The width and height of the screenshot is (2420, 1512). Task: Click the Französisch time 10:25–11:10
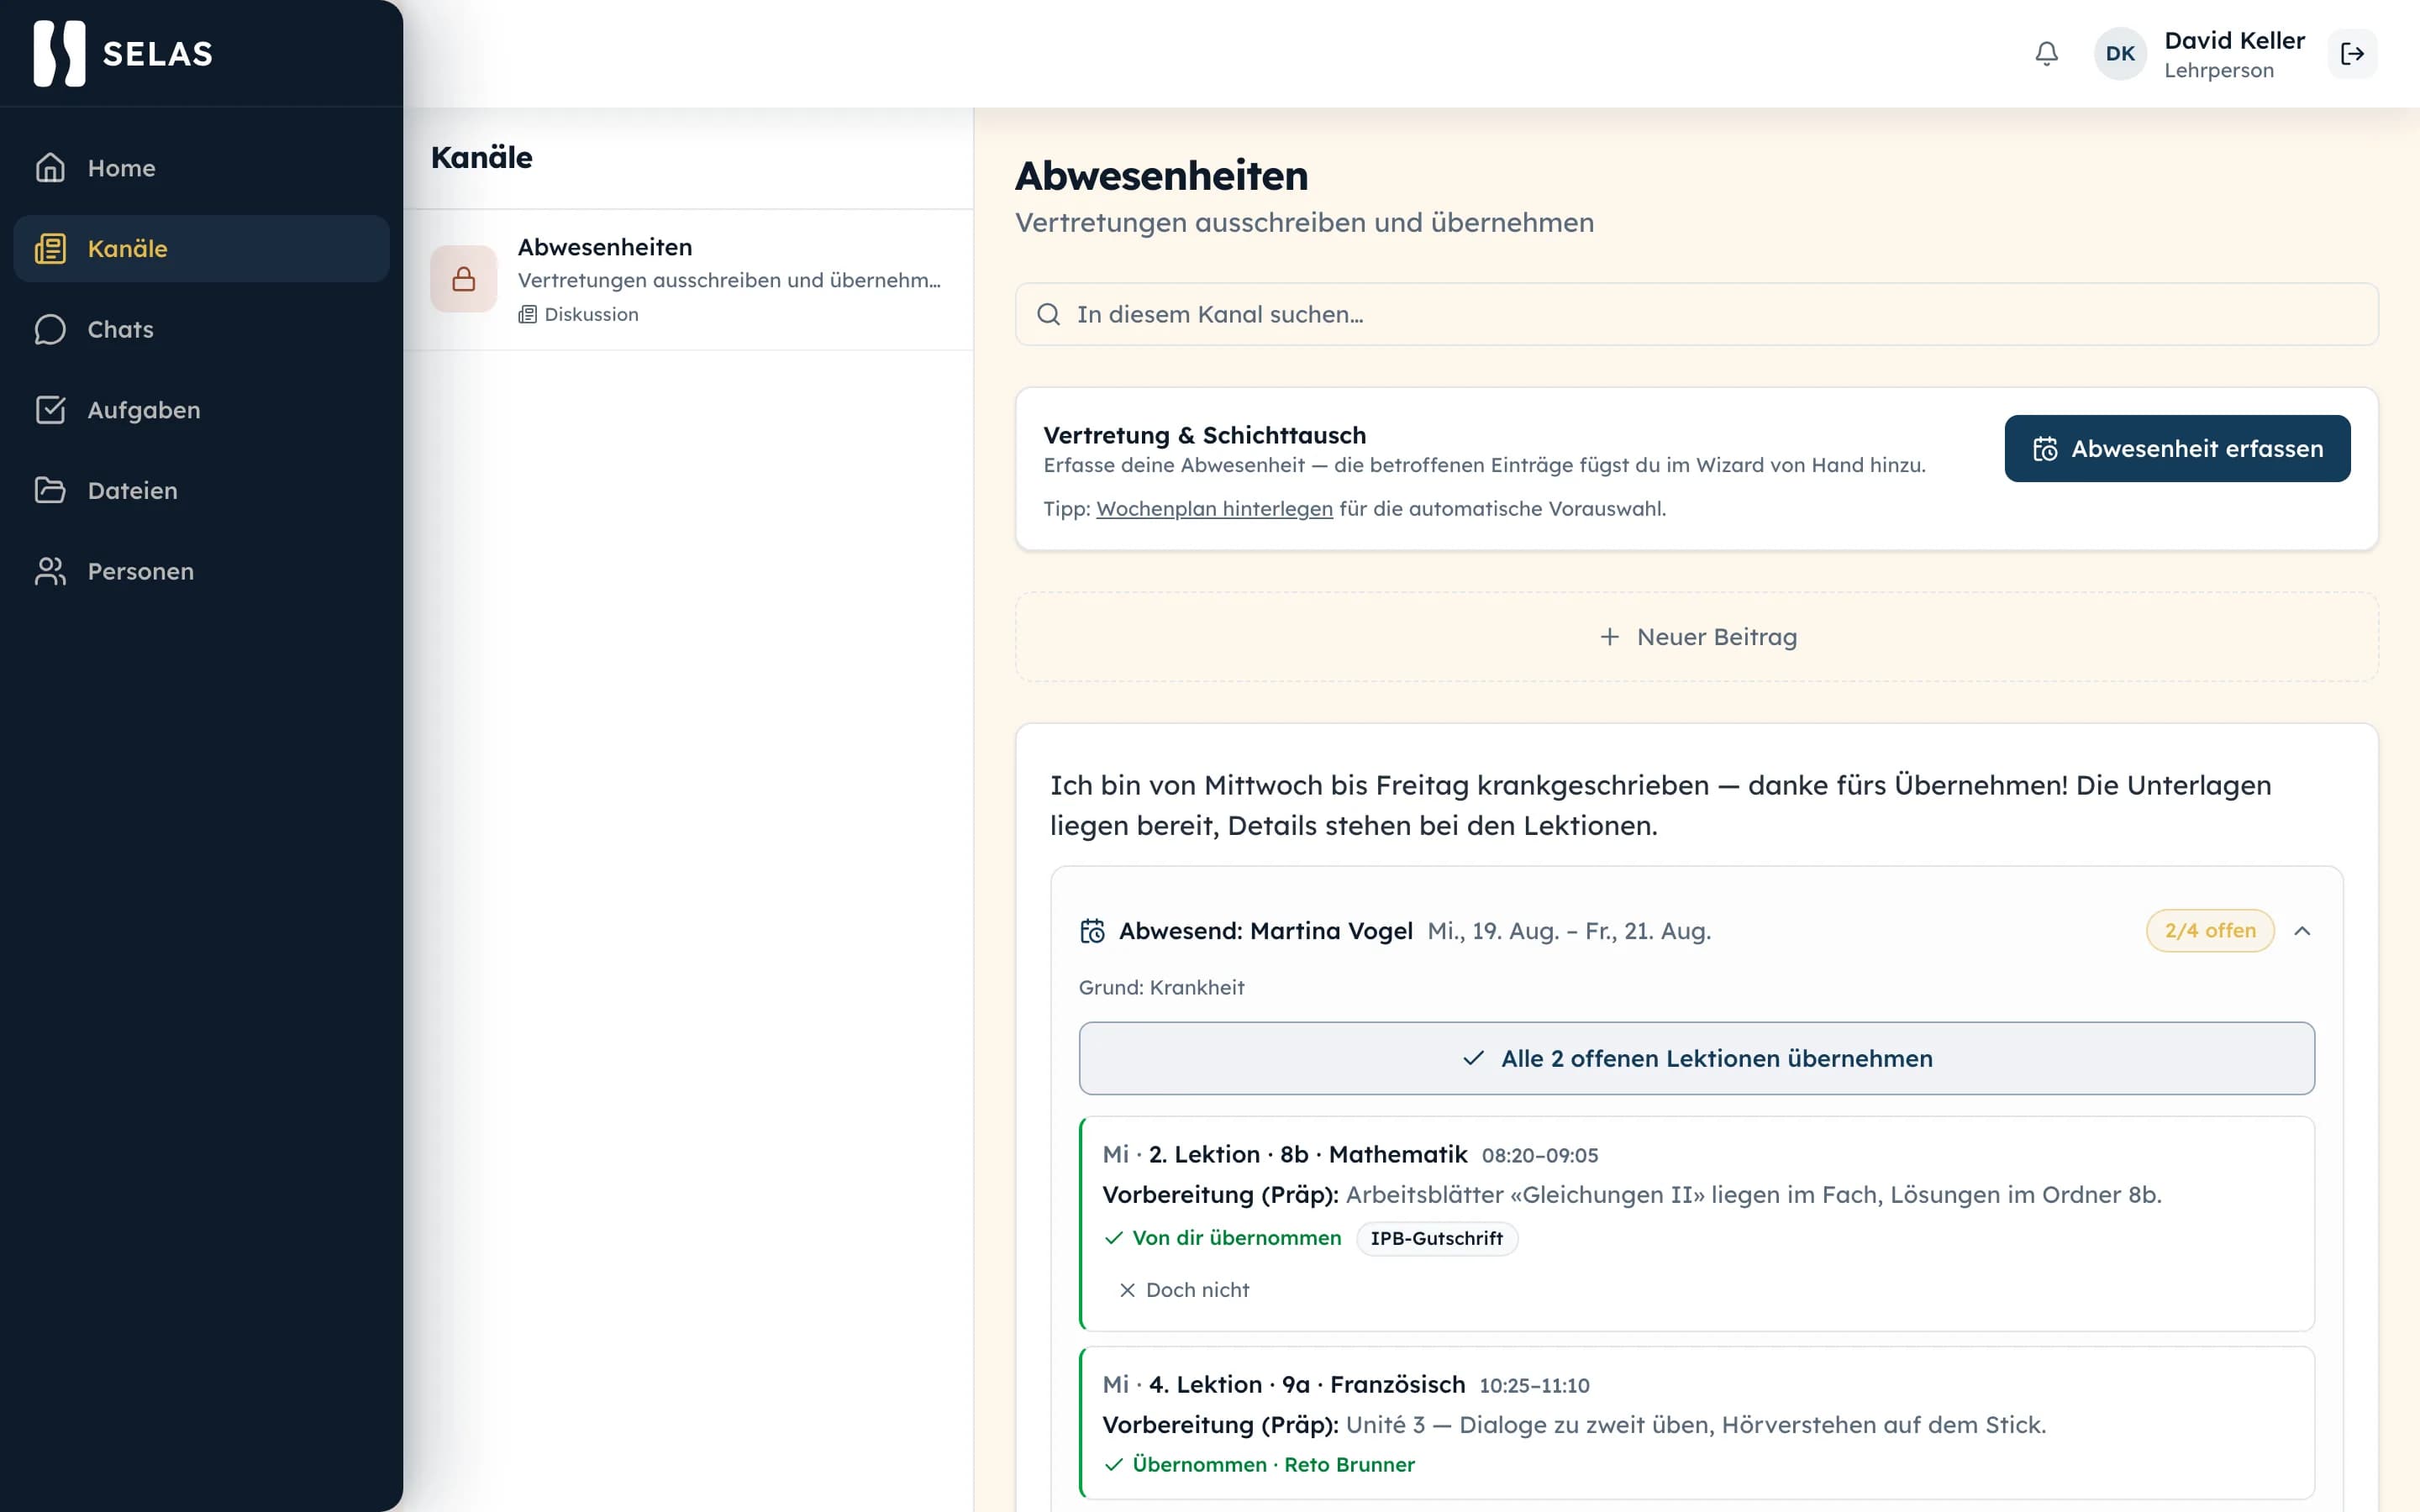tap(1534, 1386)
